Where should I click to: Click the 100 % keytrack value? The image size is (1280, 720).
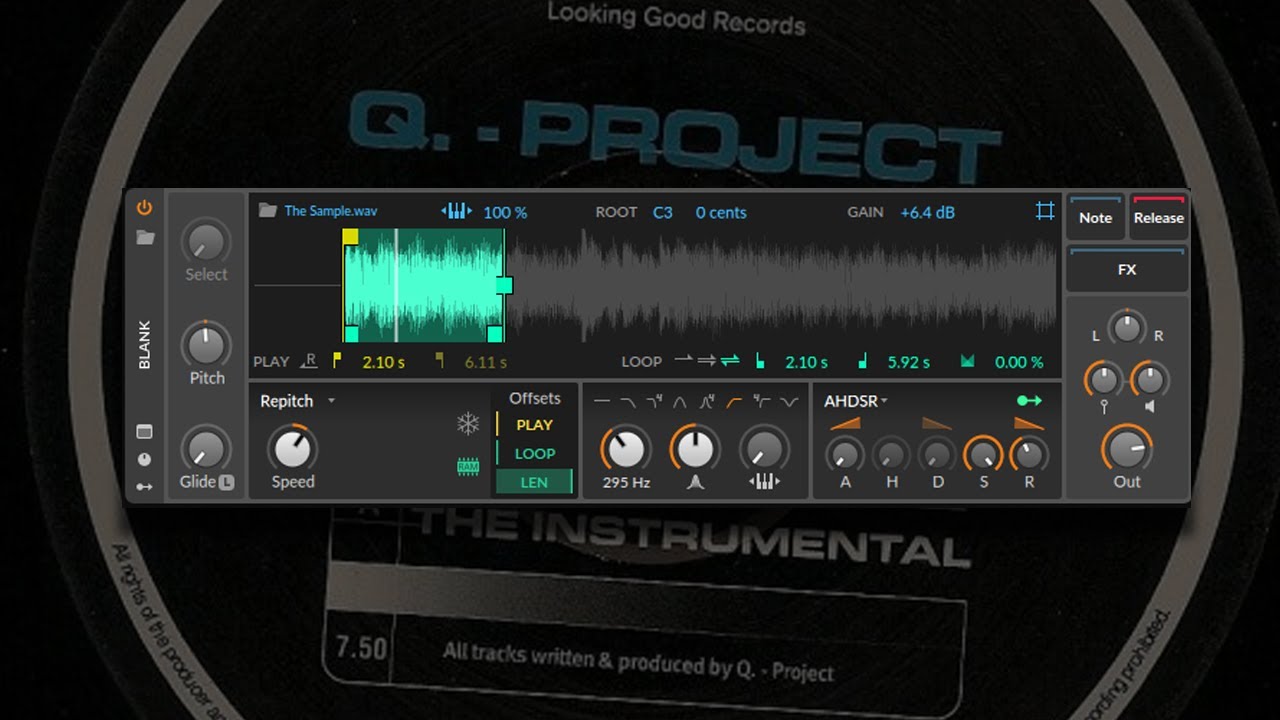505,212
